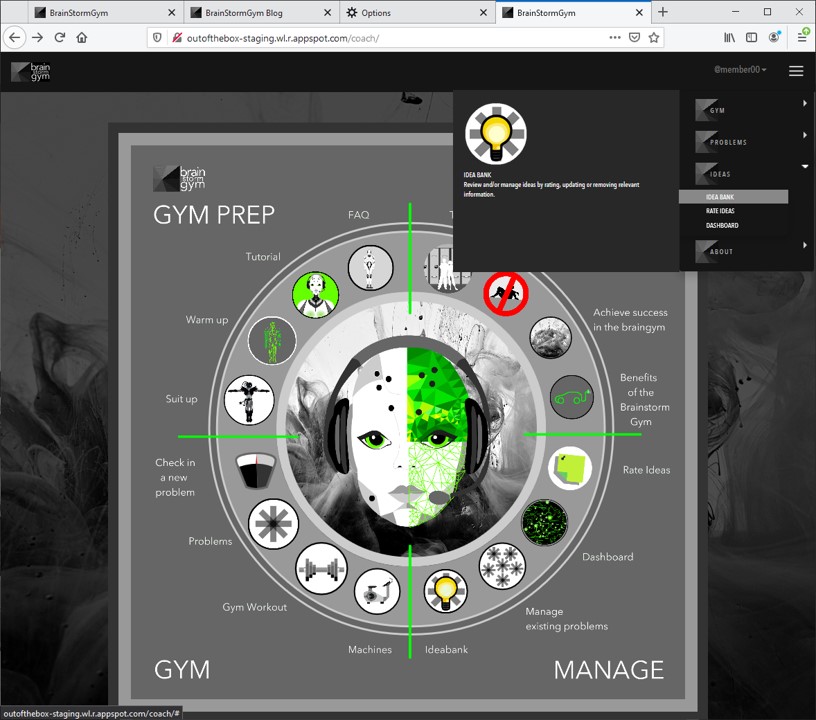
Task: Click the BrainStormGym logo in header
Action: (31, 72)
